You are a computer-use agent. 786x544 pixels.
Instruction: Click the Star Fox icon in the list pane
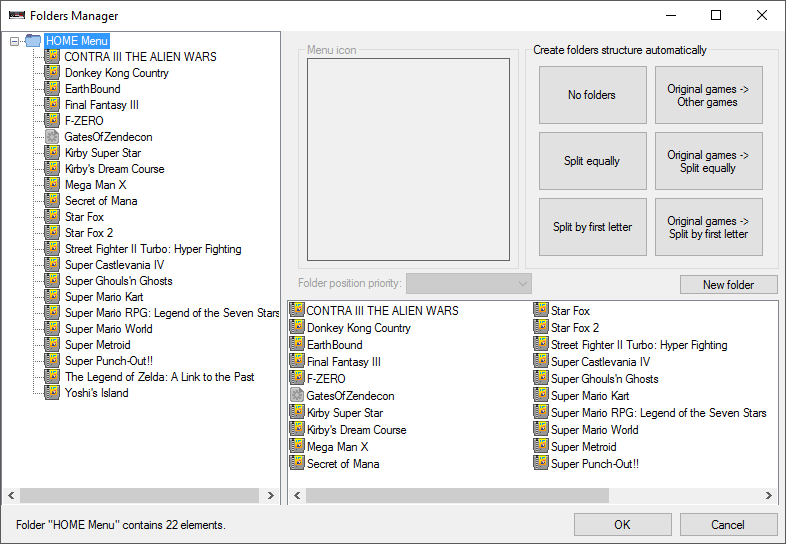[541, 310]
